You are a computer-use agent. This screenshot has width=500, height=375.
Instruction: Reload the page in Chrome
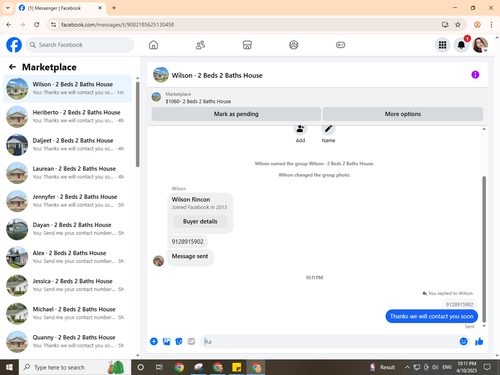(37, 24)
